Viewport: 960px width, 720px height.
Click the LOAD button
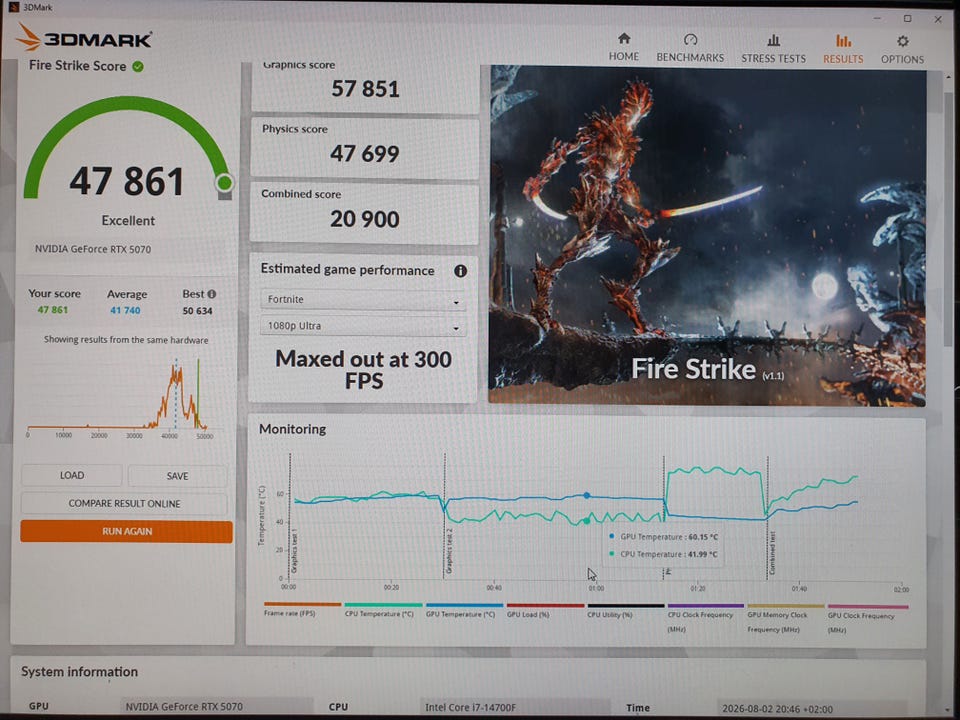click(72, 475)
